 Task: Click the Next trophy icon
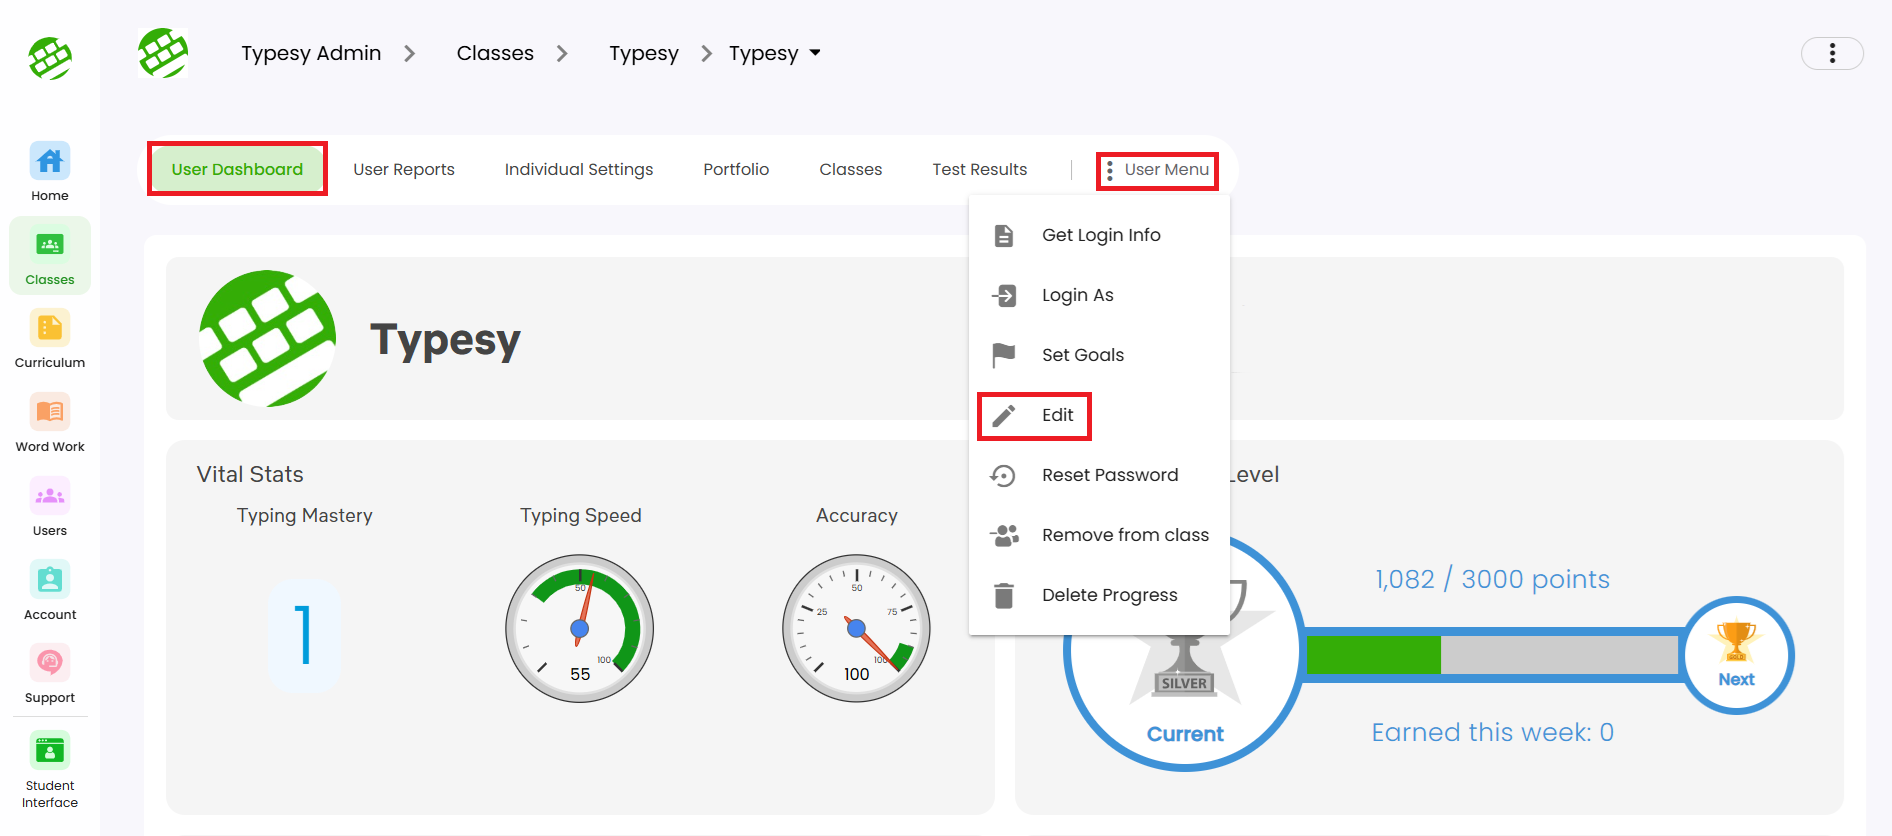coord(1737,642)
